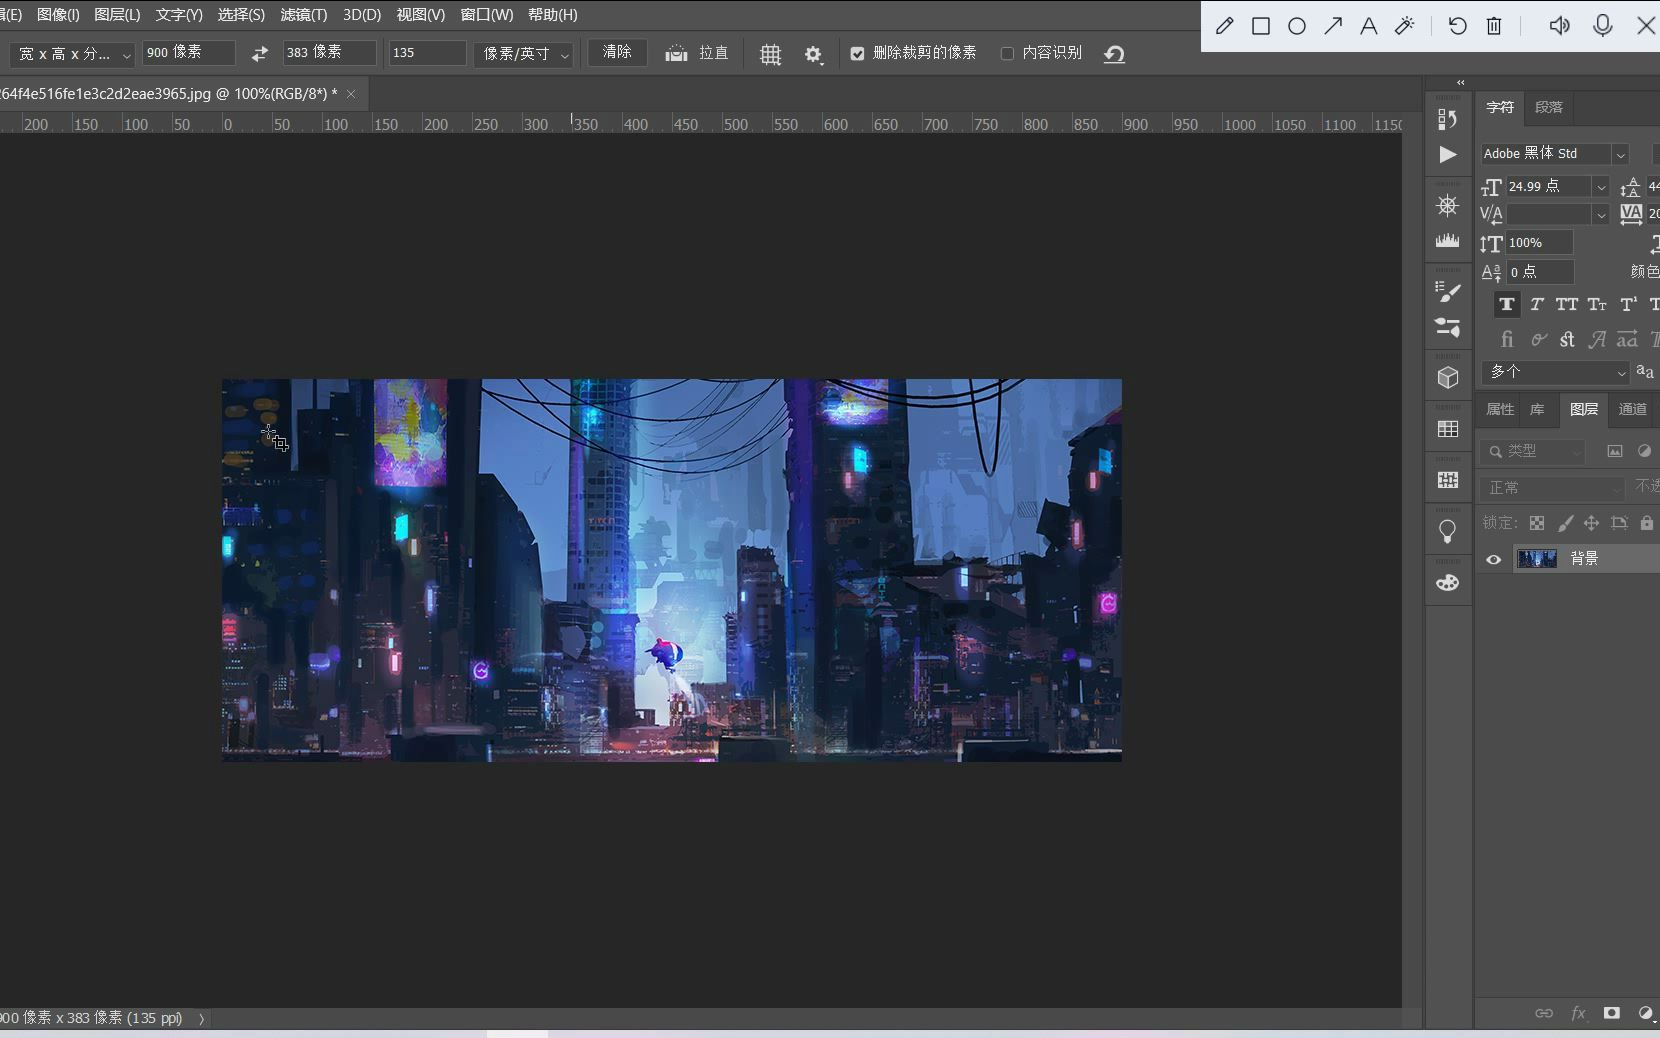Toggle lock all padlock icon
The image size is (1660, 1038).
pos(1646,523)
